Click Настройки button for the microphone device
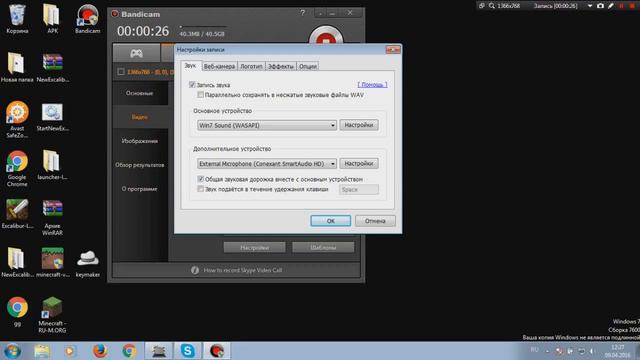 (359, 164)
